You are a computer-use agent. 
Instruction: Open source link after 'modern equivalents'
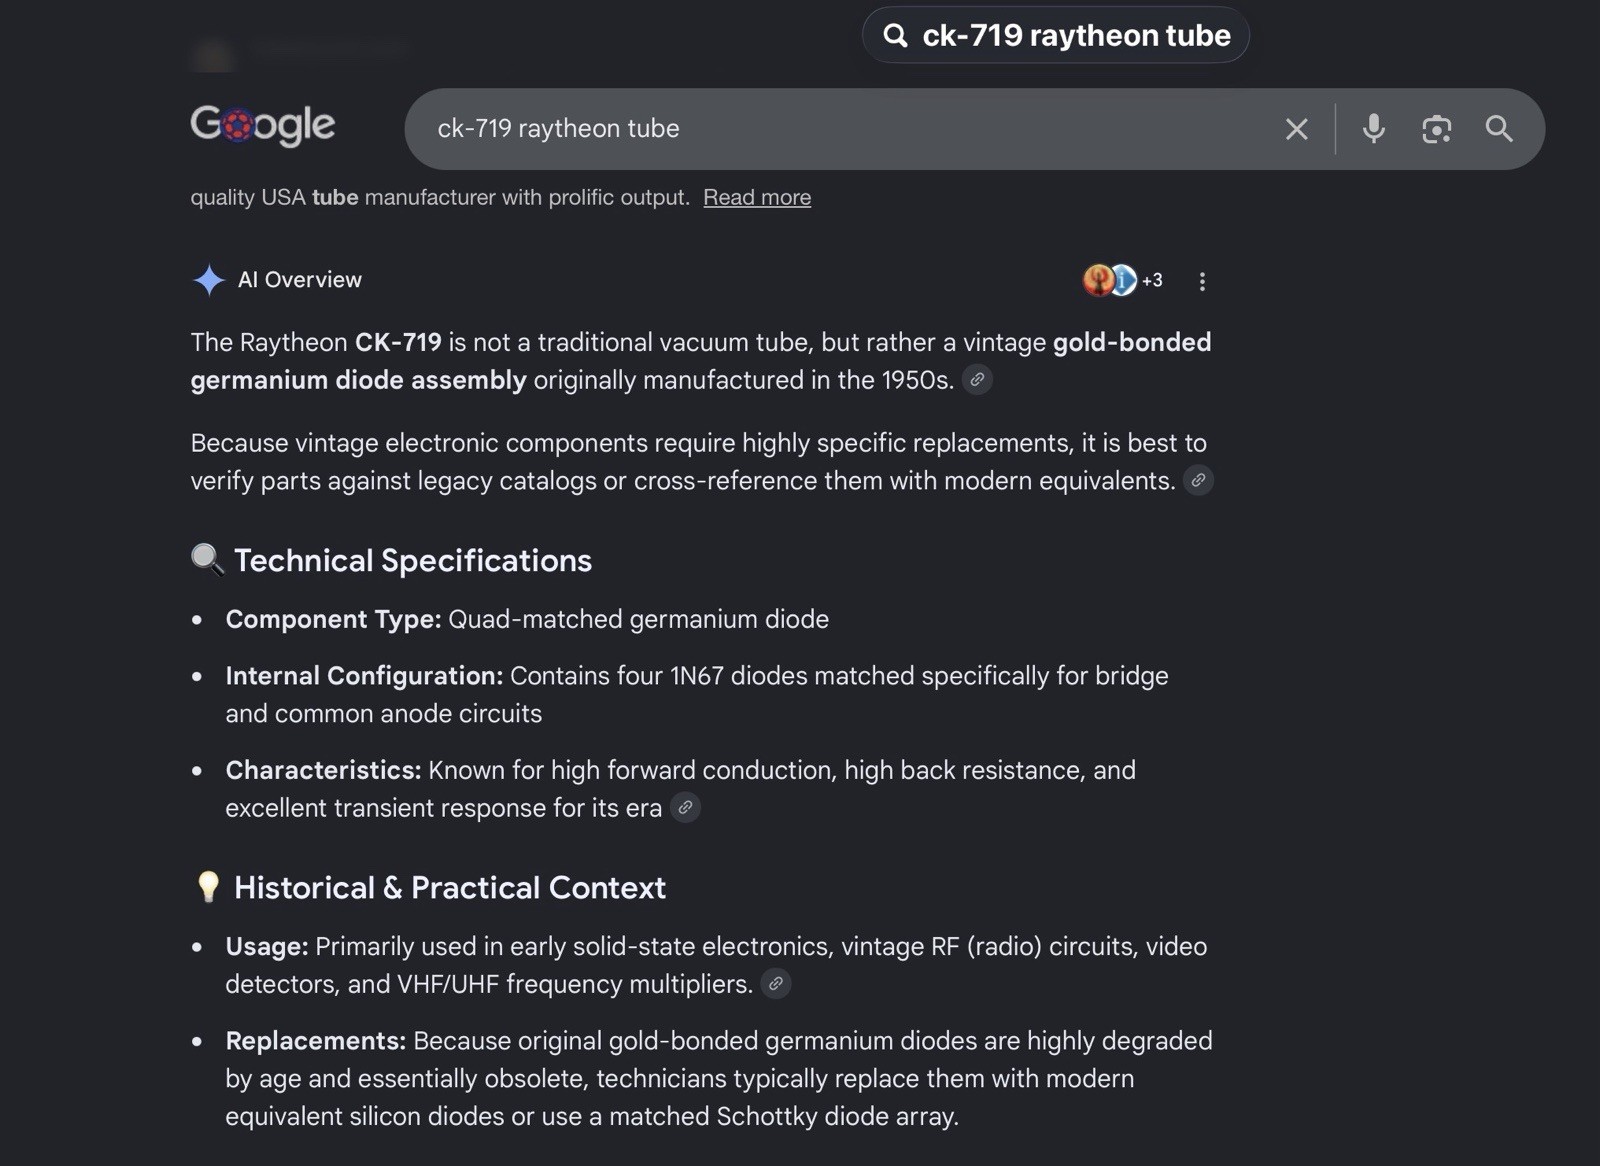(x=1198, y=481)
